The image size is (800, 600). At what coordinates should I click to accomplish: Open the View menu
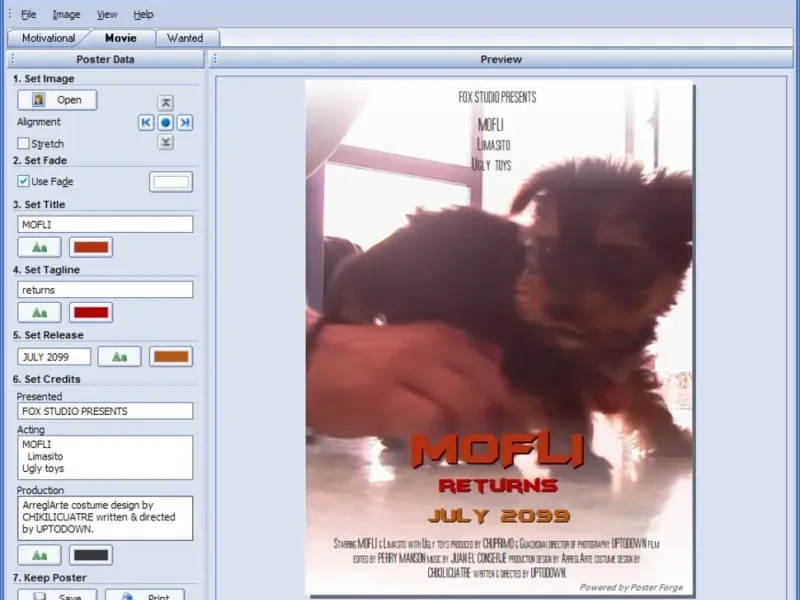pyautogui.click(x=107, y=14)
